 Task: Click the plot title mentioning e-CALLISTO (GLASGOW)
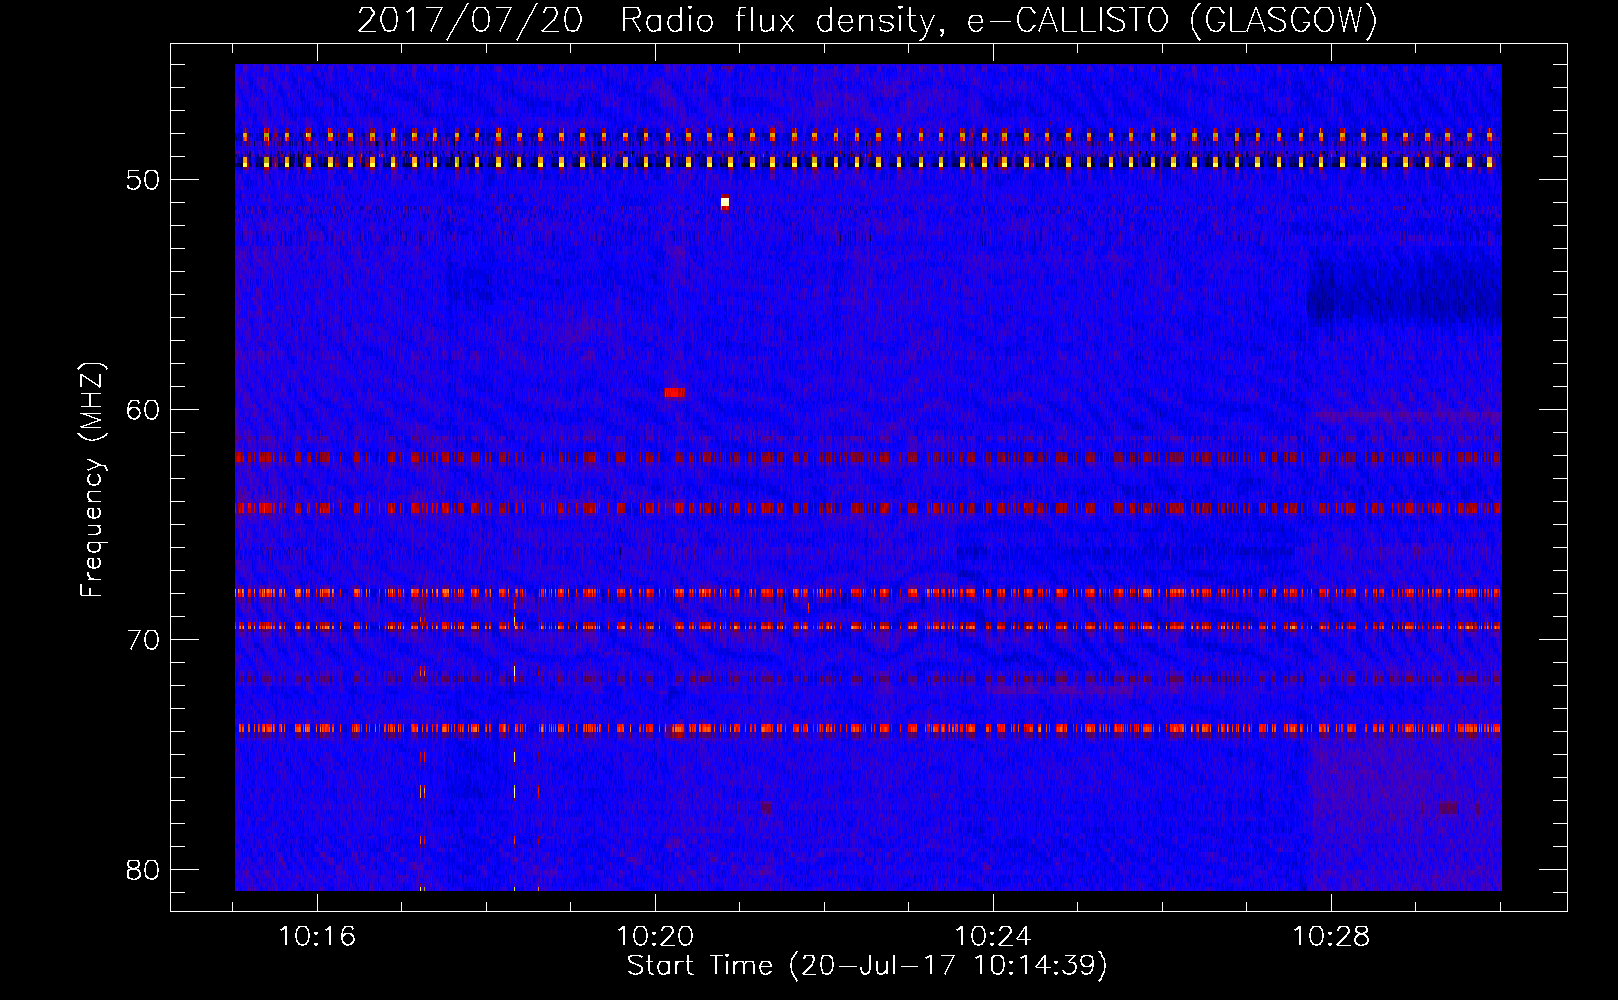(867, 20)
